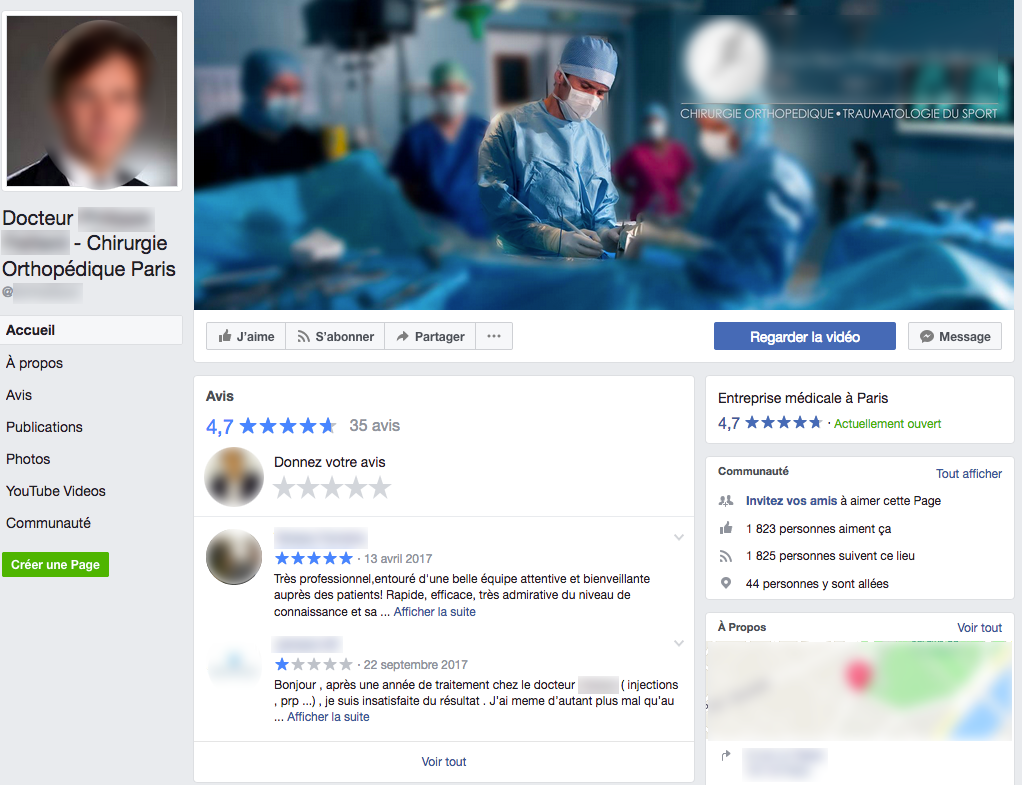The width and height of the screenshot is (1022, 785).
Task: Expand options chevron on 13 avril review
Action: [679, 537]
